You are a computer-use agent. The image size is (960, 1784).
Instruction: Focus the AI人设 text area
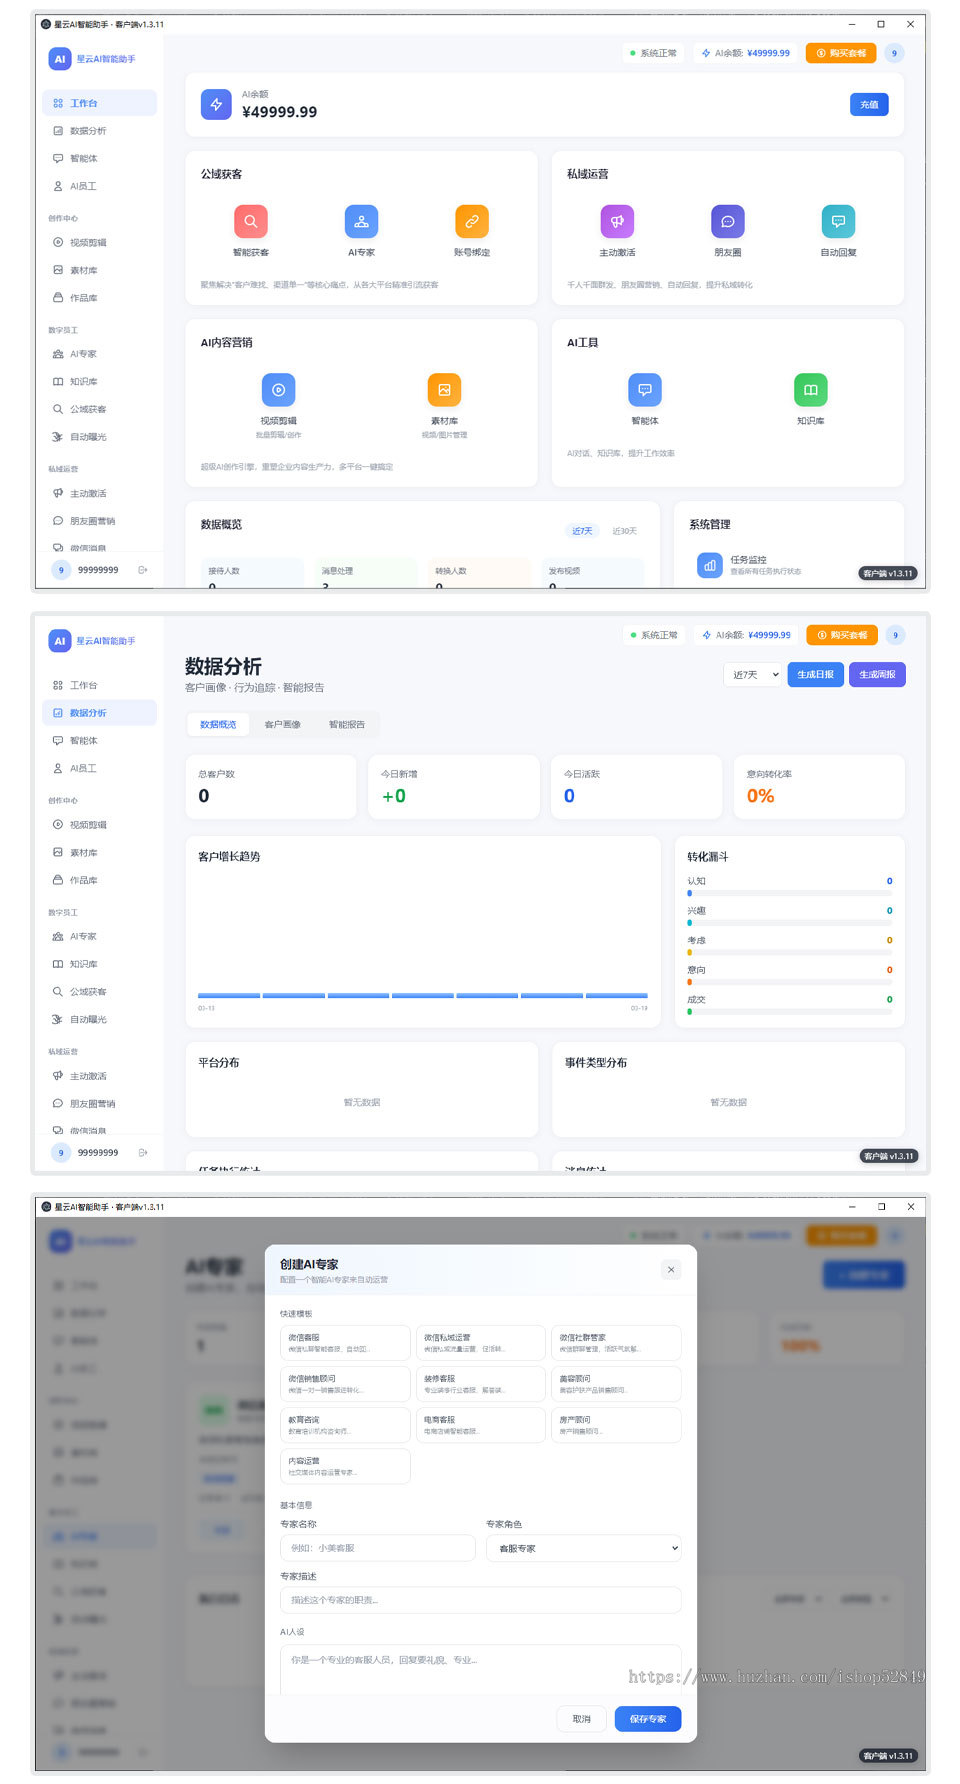click(481, 1670)
